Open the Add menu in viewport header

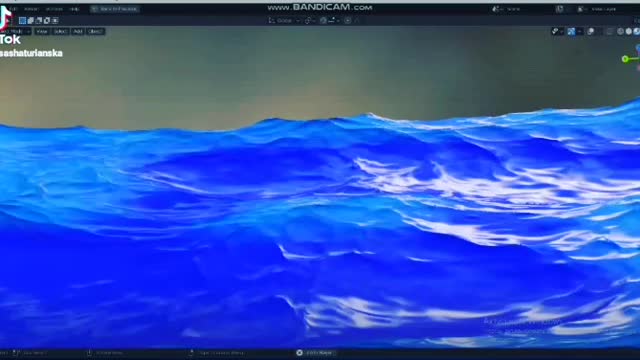pos(78,31)
